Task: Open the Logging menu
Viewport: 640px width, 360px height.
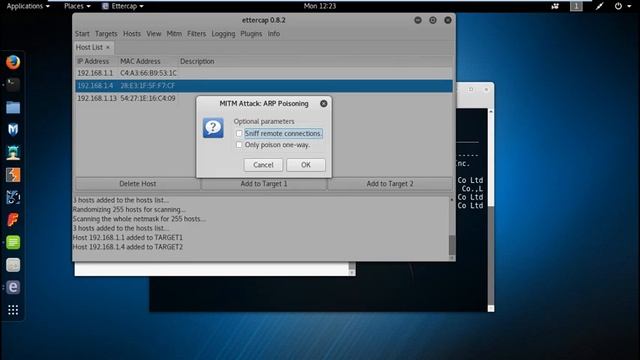Action: pos(223,34)
